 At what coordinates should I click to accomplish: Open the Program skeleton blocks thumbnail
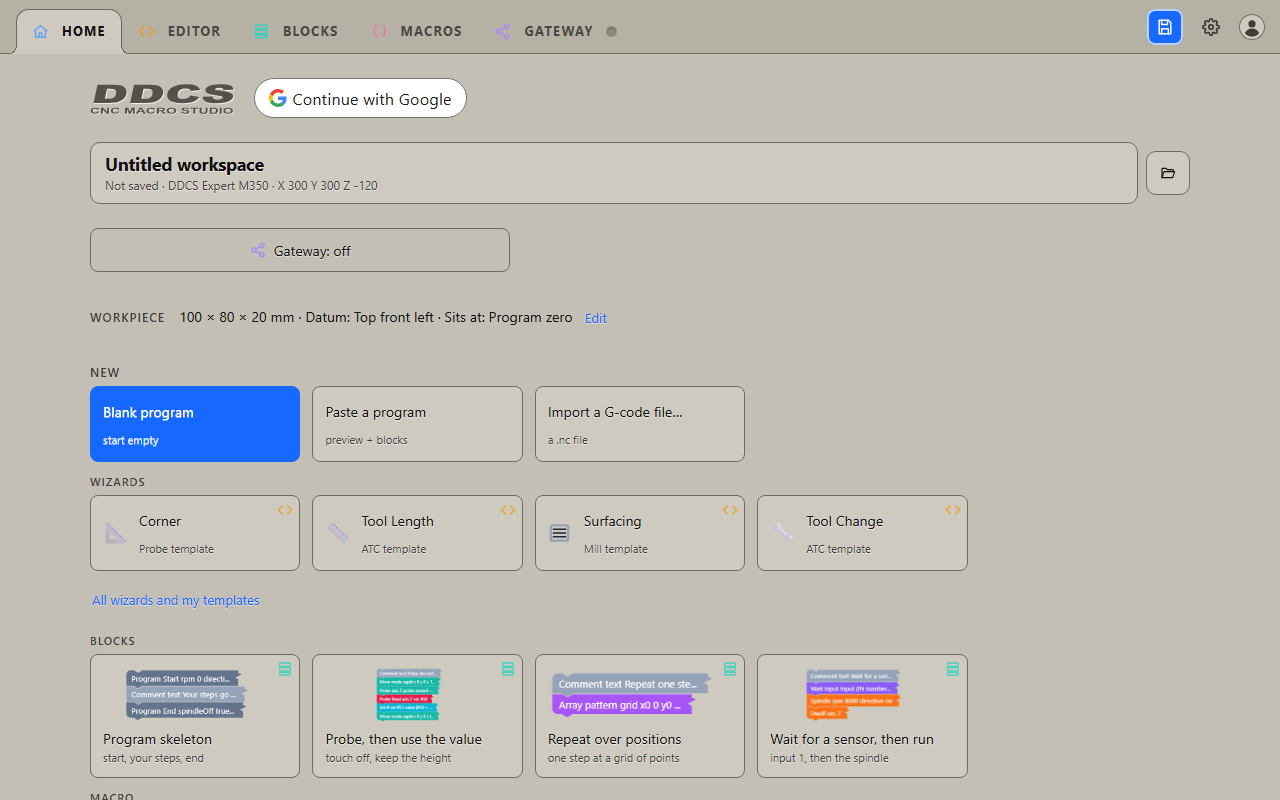pyautogui.click(x=186, y=694)
